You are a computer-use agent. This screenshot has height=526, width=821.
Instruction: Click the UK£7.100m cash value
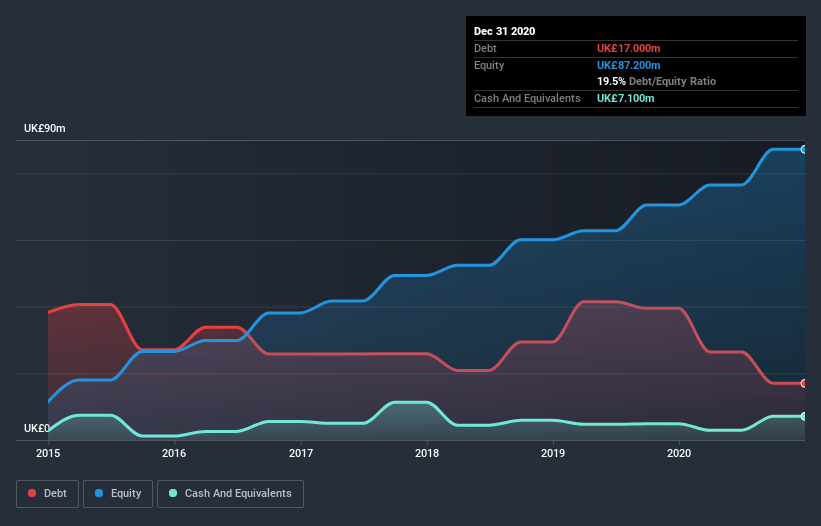click(625, 98)
